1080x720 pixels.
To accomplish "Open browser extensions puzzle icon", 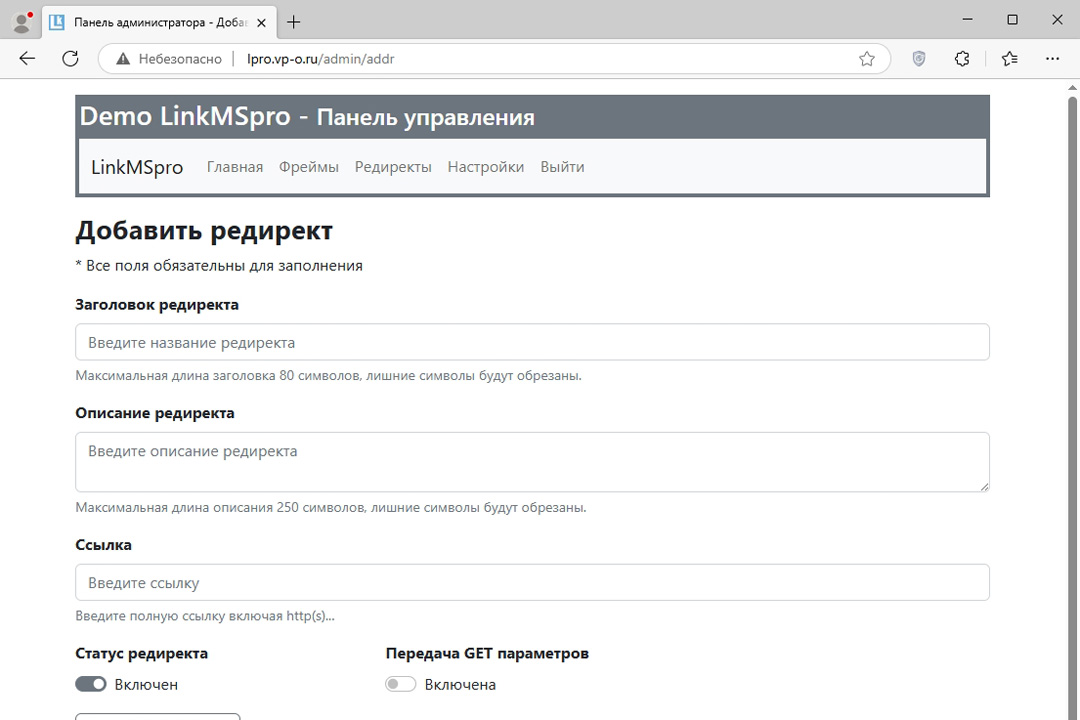I will [x=962, y=59].
